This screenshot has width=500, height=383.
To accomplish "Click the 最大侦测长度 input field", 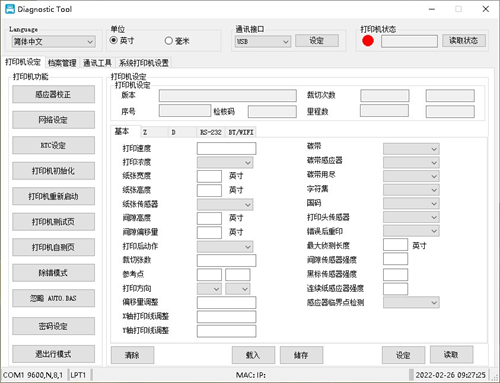I will pos(395,244).
